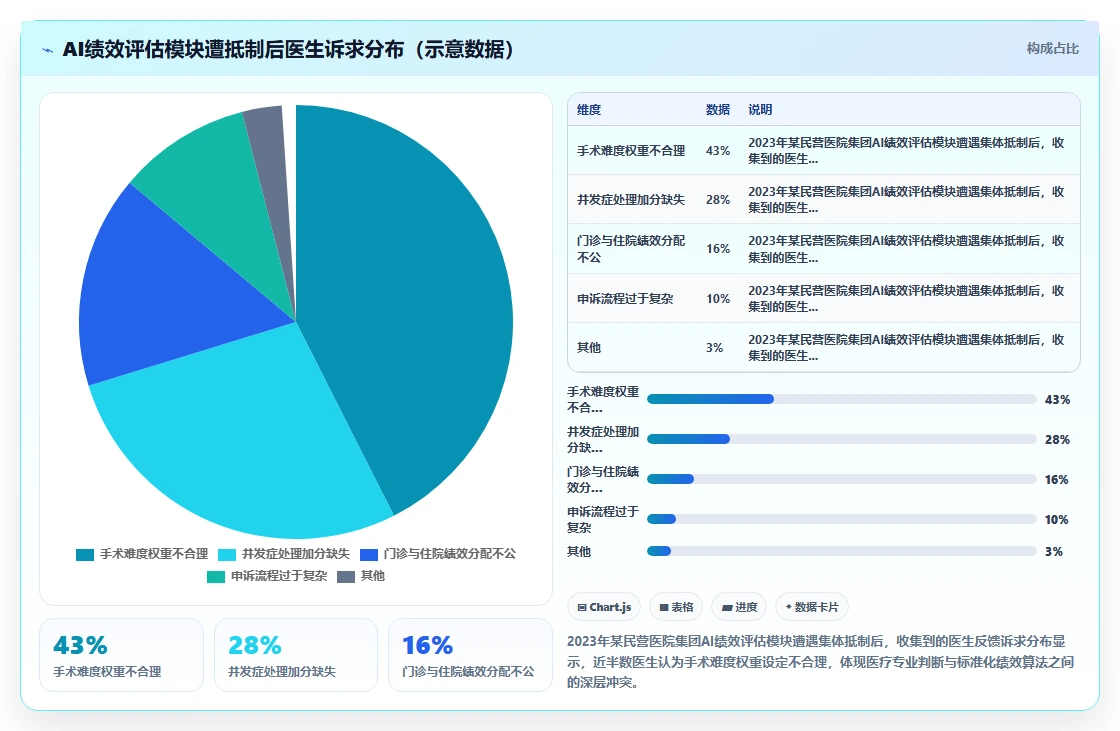
Task: Click table cell 申诉流程过于复杂
Action: [x=625, y=299]
